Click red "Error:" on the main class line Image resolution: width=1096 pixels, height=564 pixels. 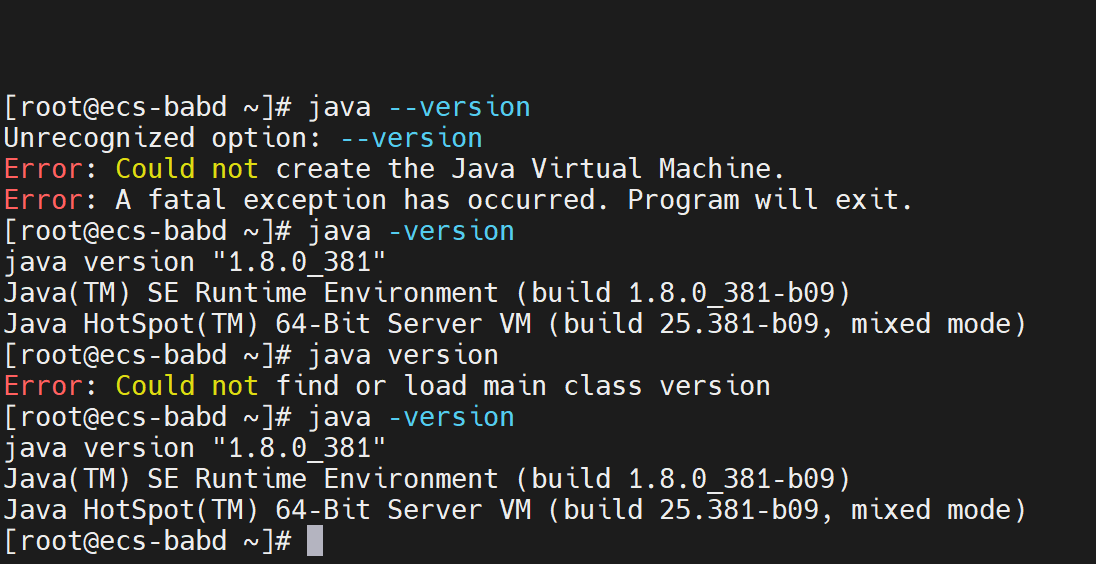pos(52,386)
